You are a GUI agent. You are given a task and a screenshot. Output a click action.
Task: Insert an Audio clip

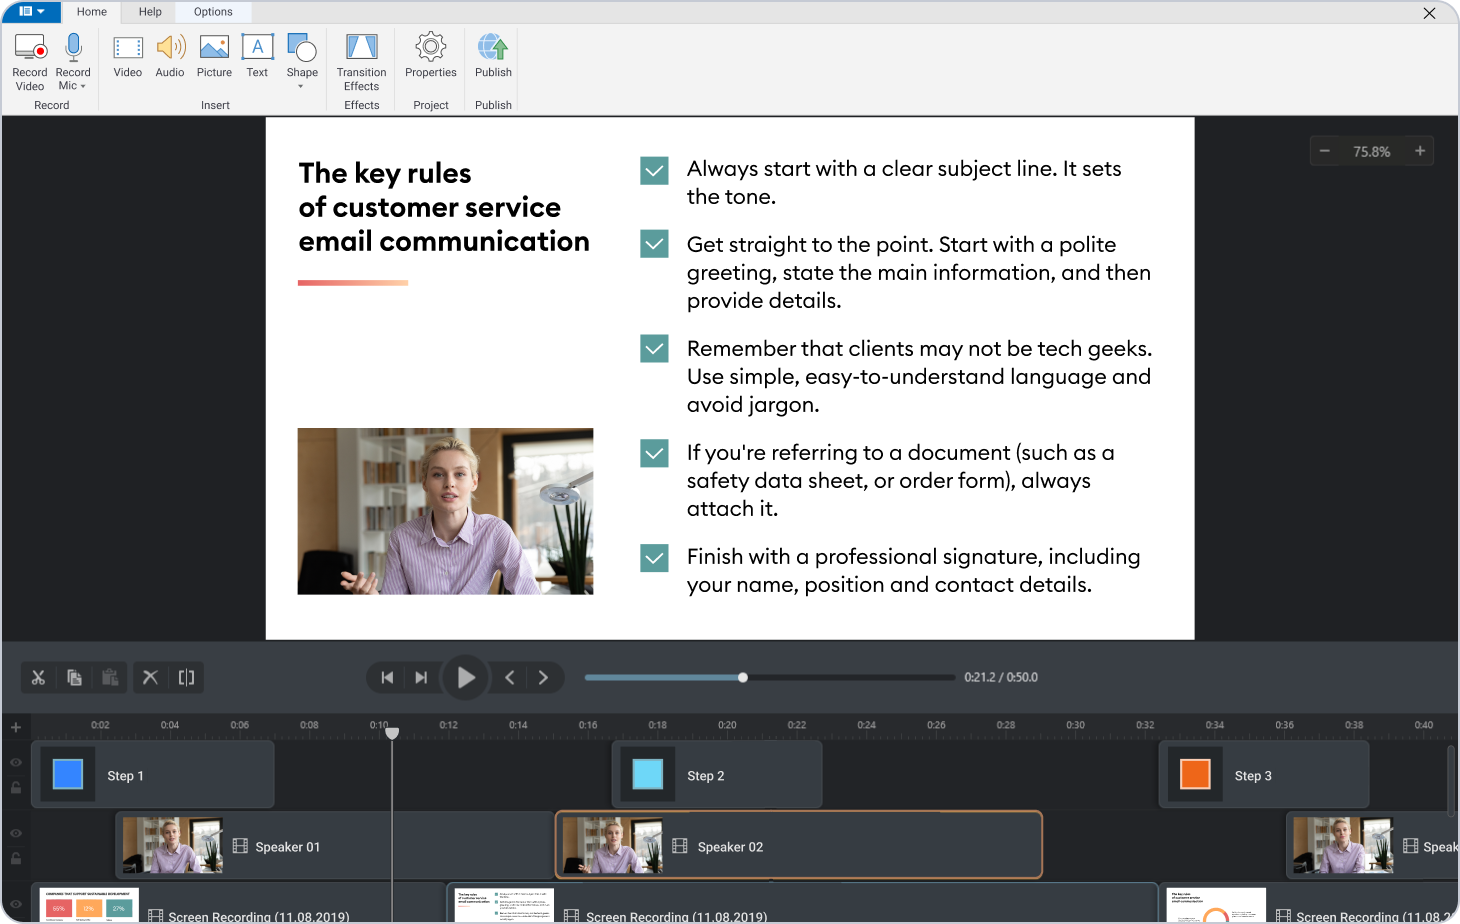click(x=170, y=57)
